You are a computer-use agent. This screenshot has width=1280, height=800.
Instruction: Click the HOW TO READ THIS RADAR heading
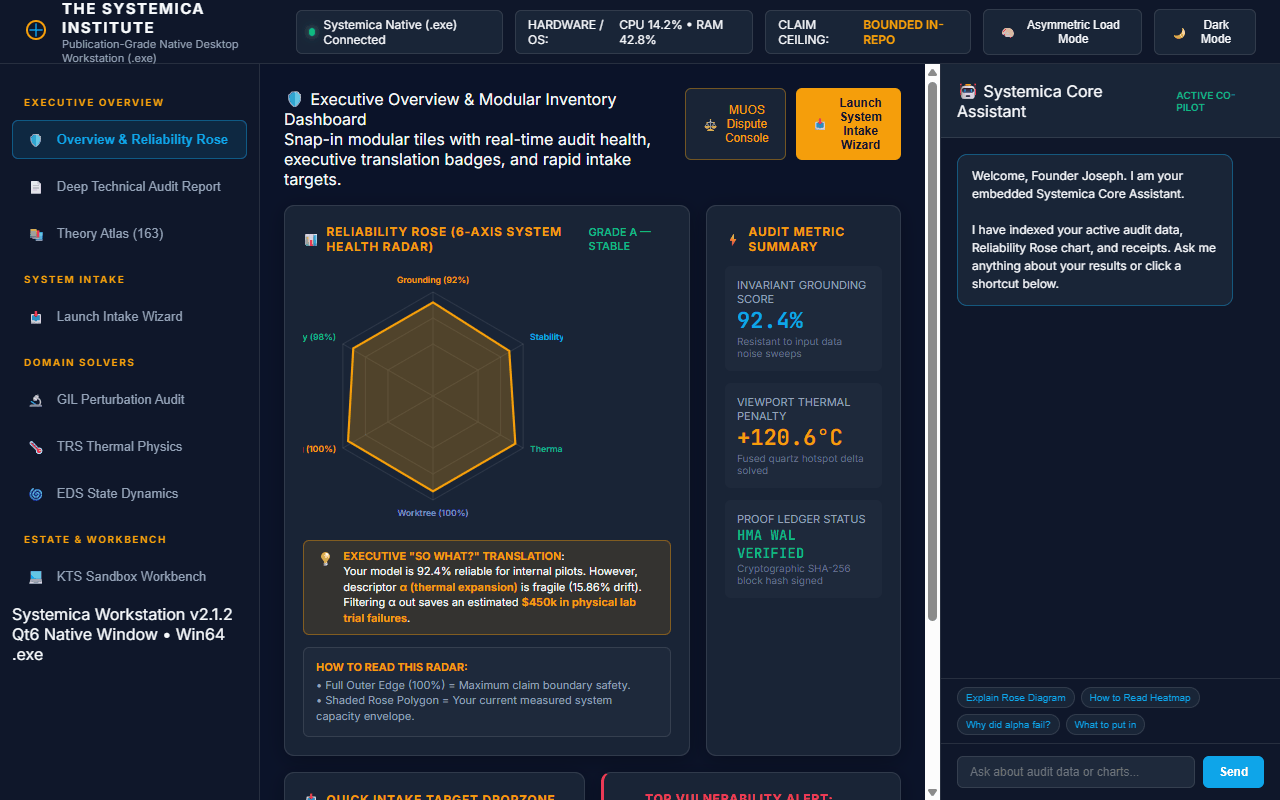pos(391,667)
